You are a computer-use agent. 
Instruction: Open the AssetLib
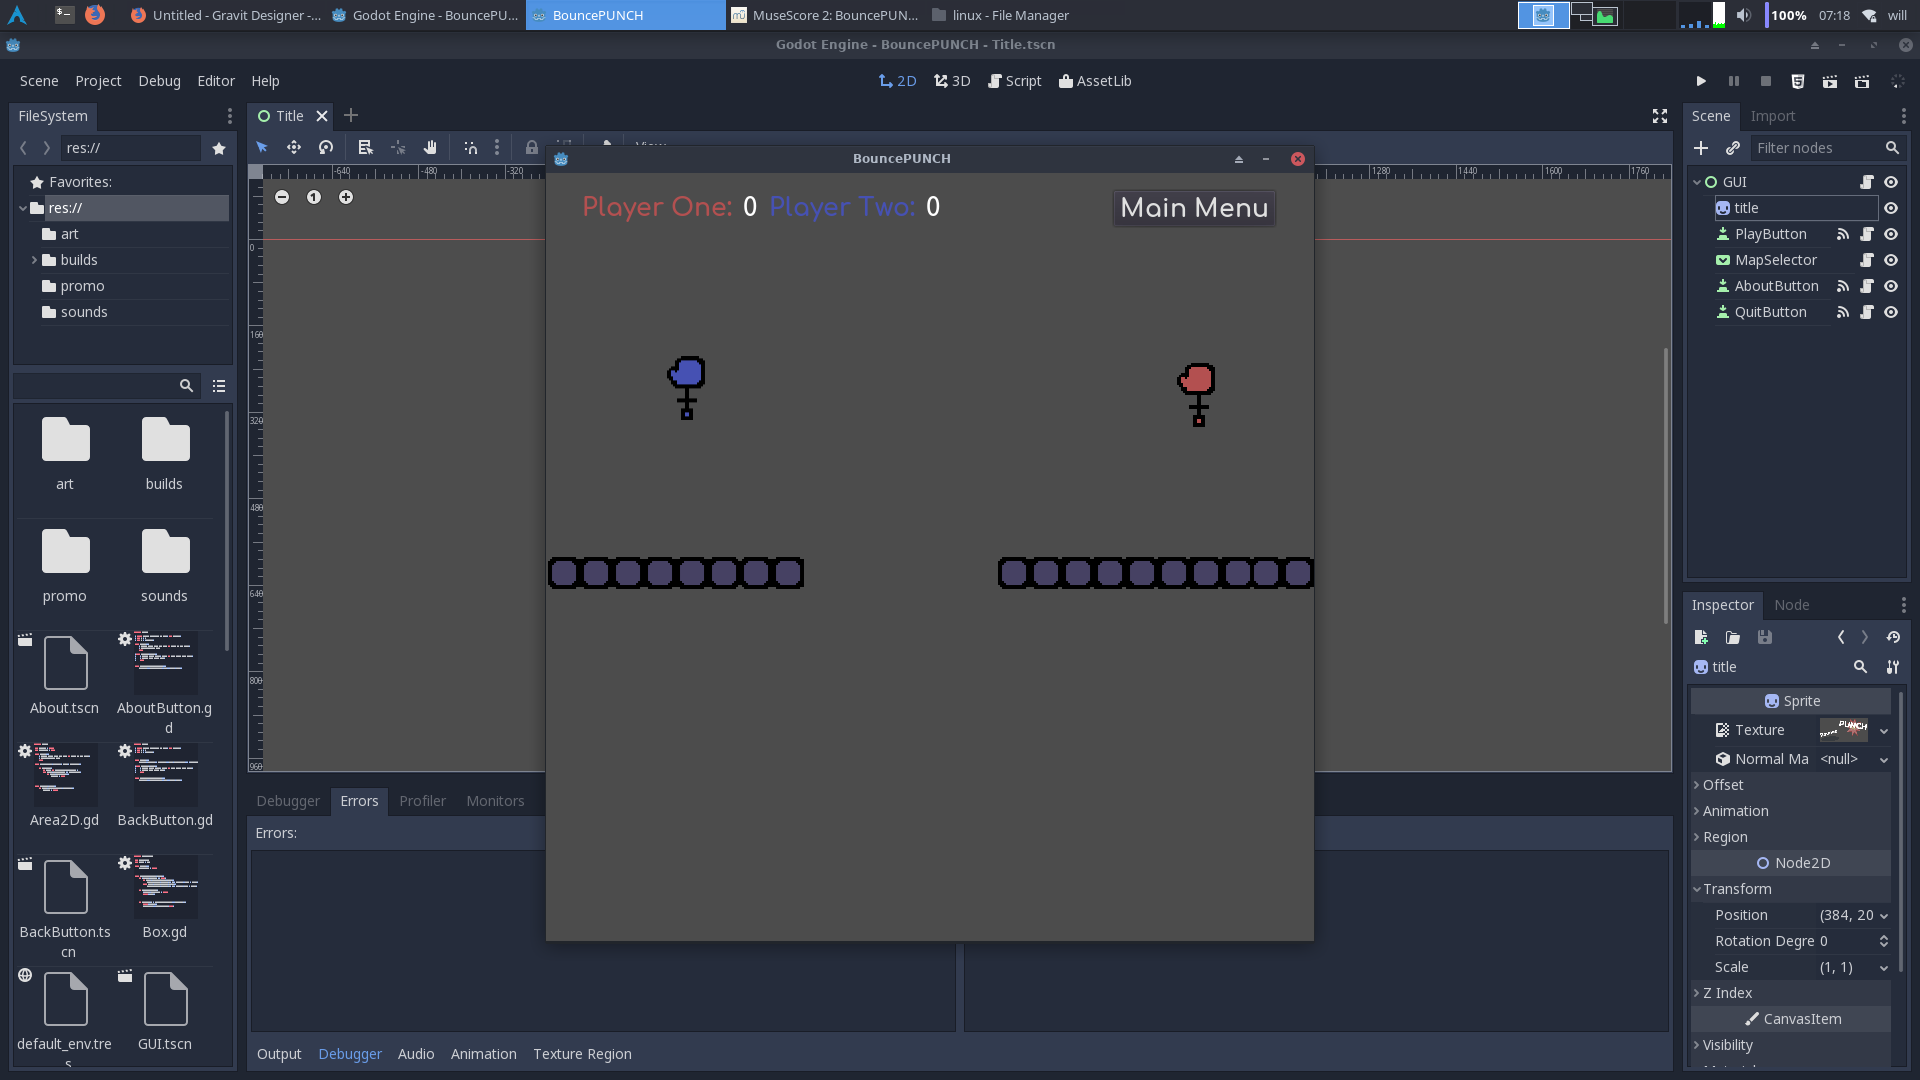click(1095, 81)
